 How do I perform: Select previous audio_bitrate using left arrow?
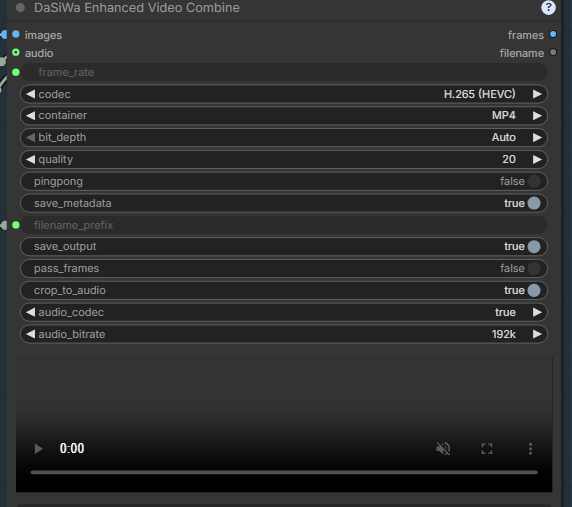(31, 334)
